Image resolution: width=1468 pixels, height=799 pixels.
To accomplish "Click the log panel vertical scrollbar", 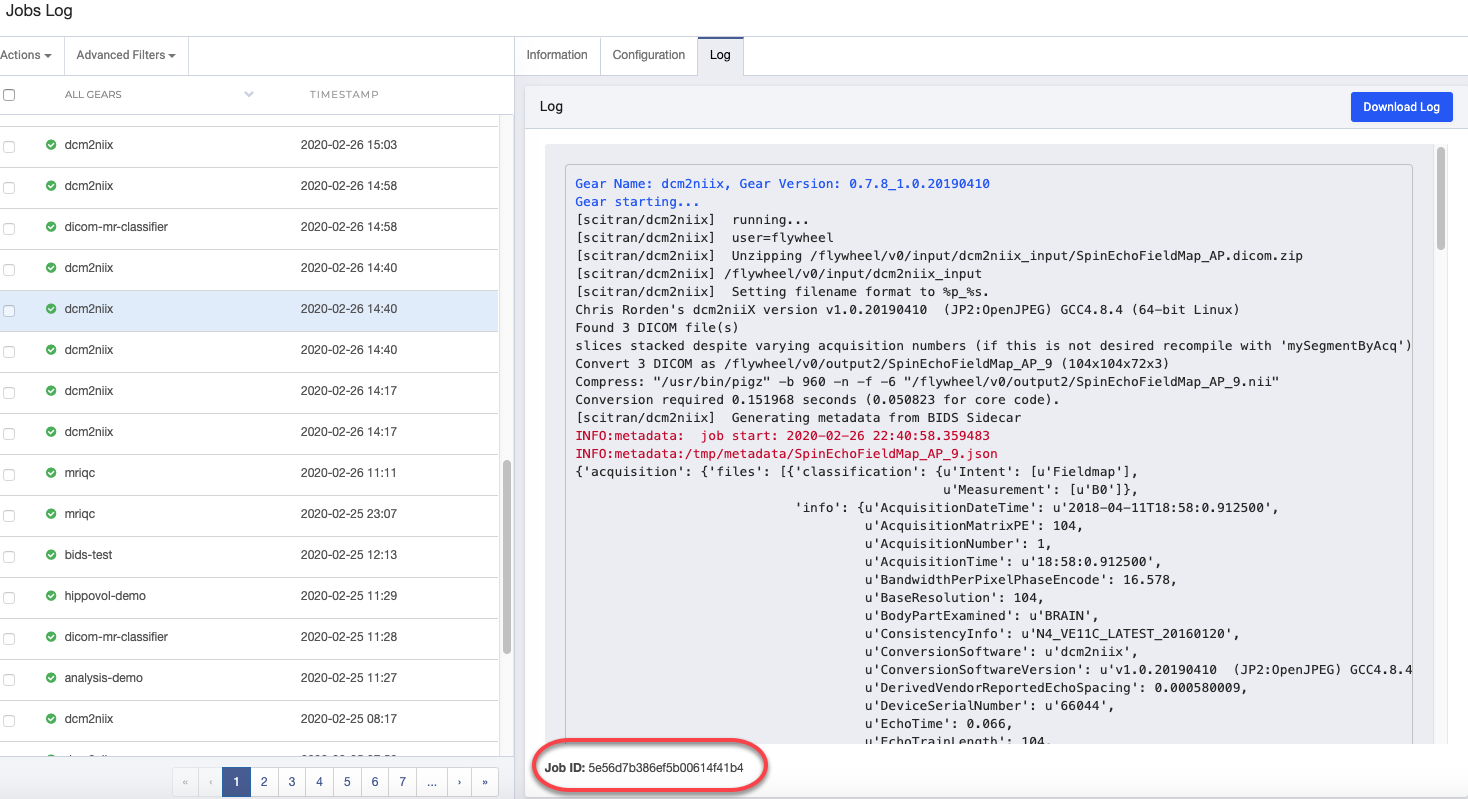I will coord(1440,198).
